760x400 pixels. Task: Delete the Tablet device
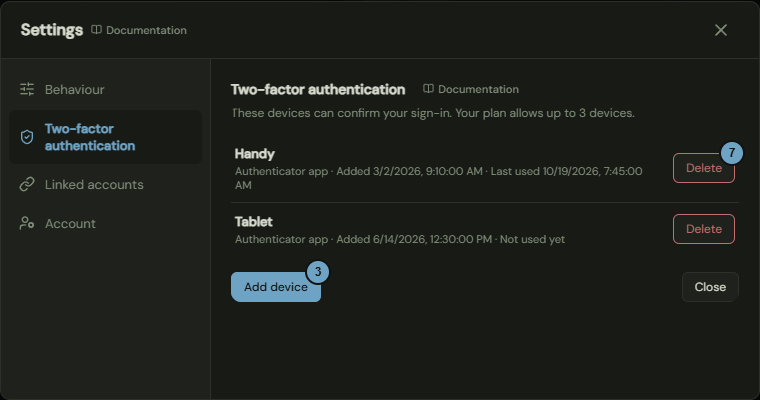pos(704,229)
